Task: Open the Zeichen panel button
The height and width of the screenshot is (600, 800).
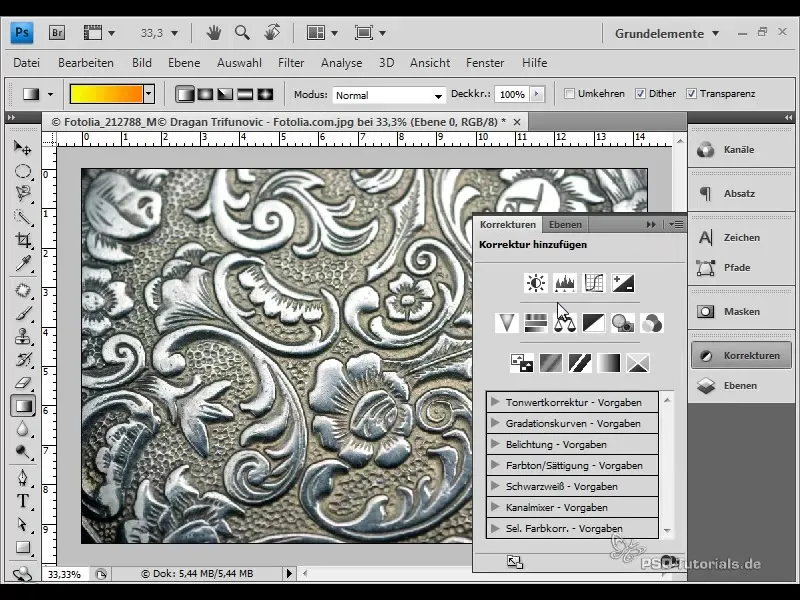Action: click(x=741, y=237)
